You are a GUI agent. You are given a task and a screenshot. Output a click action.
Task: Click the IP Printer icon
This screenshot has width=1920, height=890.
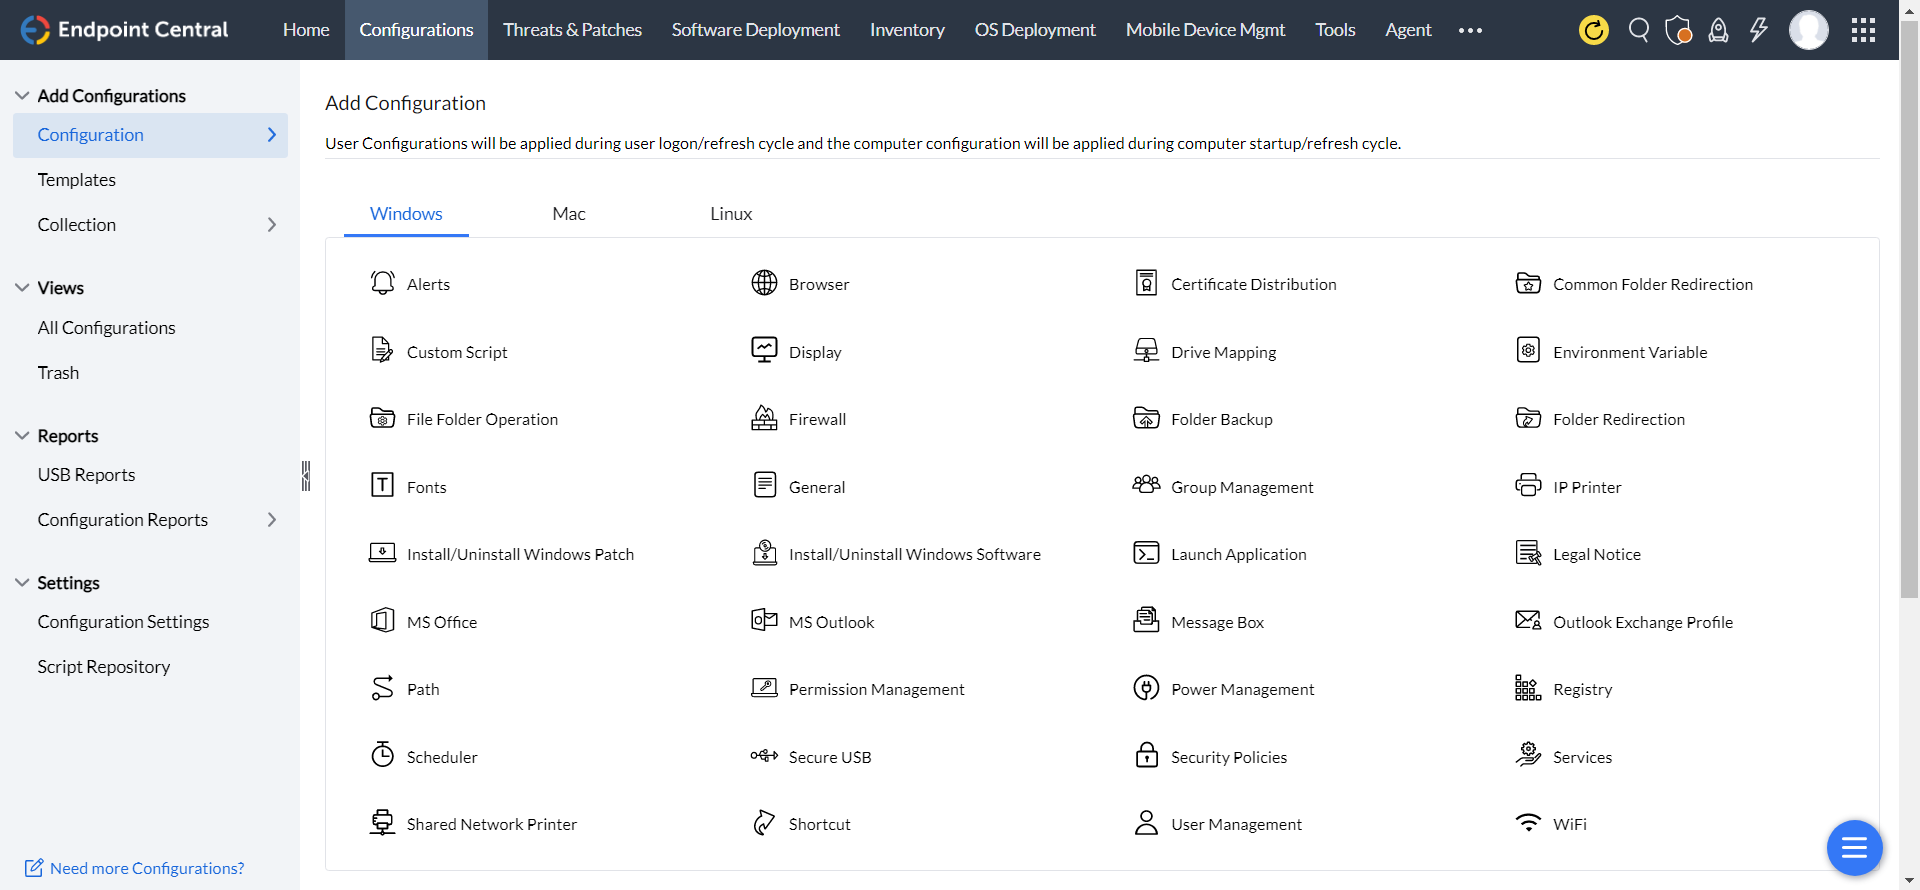click(1528, 485)
